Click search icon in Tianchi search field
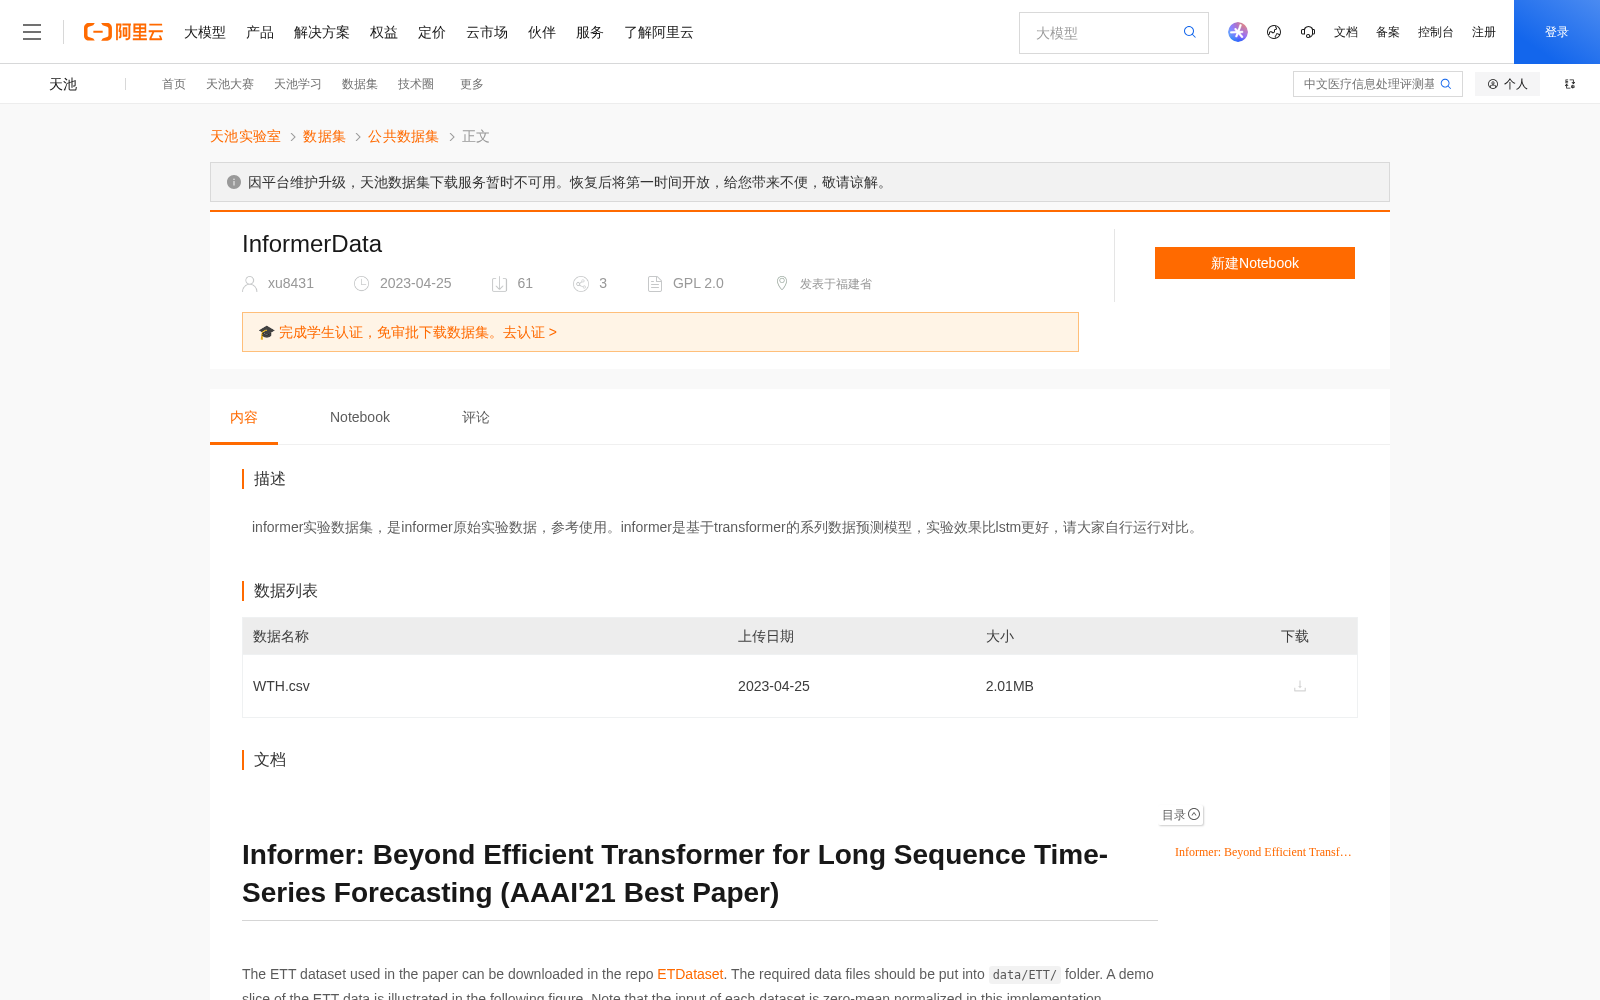The height and width of the screenshot is (1000, 1600). click(1446, 84)
